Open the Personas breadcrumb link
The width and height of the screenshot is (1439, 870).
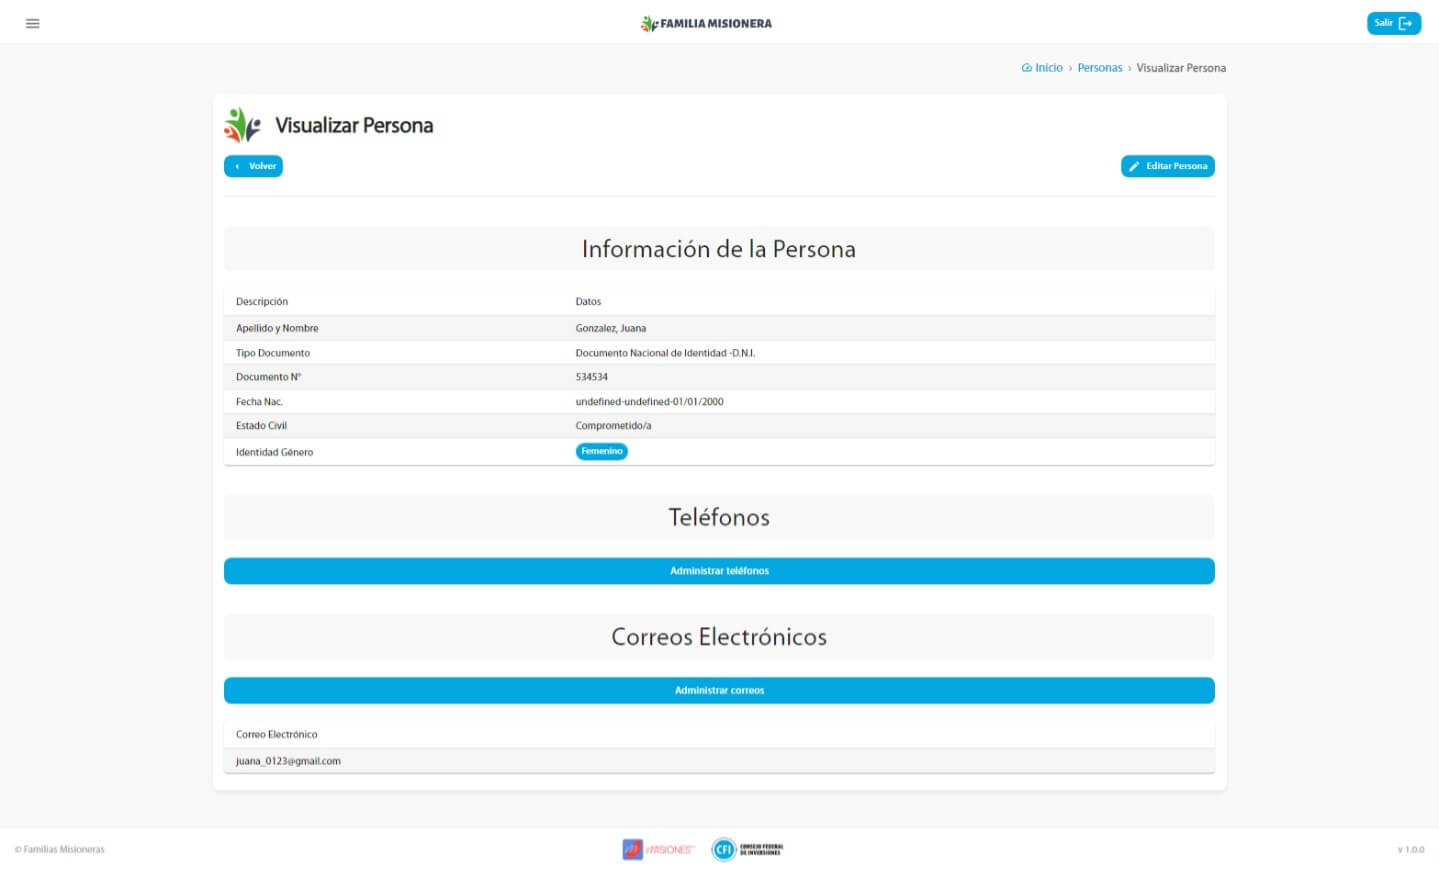[x=1099, y=68]
